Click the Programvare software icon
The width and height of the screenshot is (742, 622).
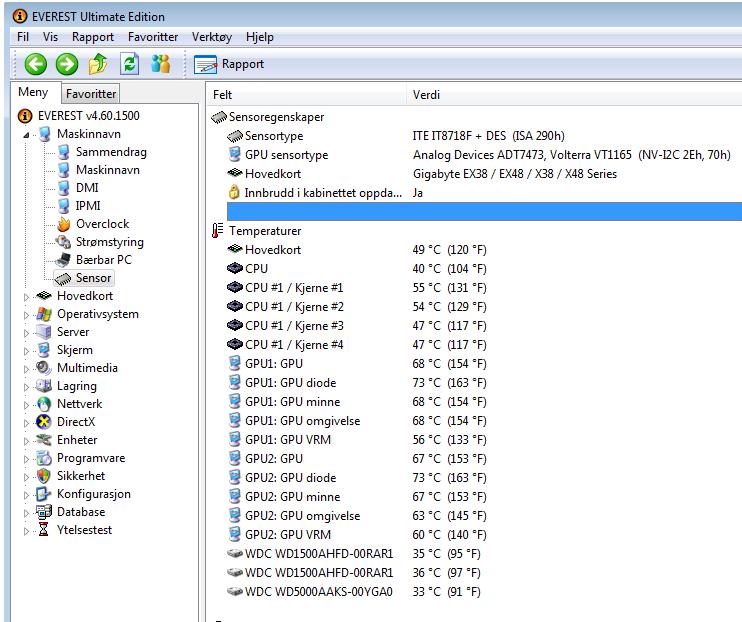tap(44, 458)
